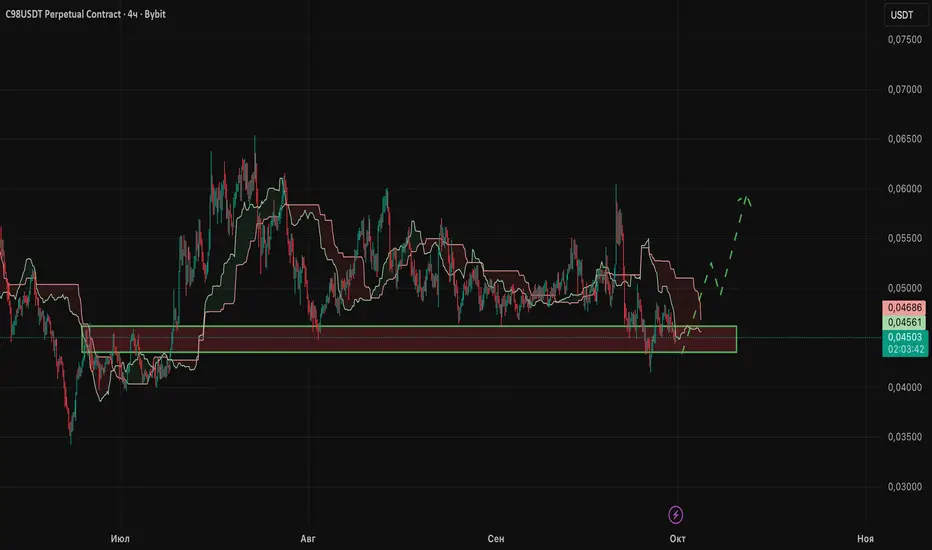Open the USDT currency selector
The height and width of the screenshot is (550, 932).
905,15
